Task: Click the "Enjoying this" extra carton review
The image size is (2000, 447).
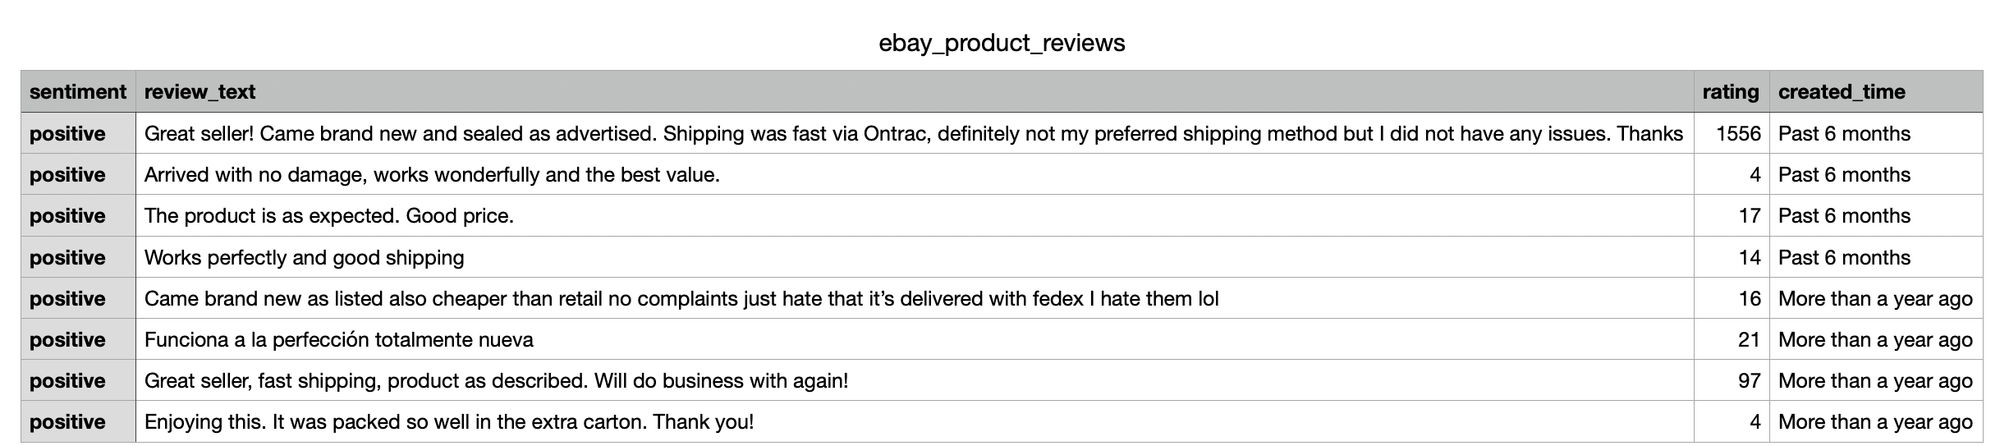Action: point(449,422)
